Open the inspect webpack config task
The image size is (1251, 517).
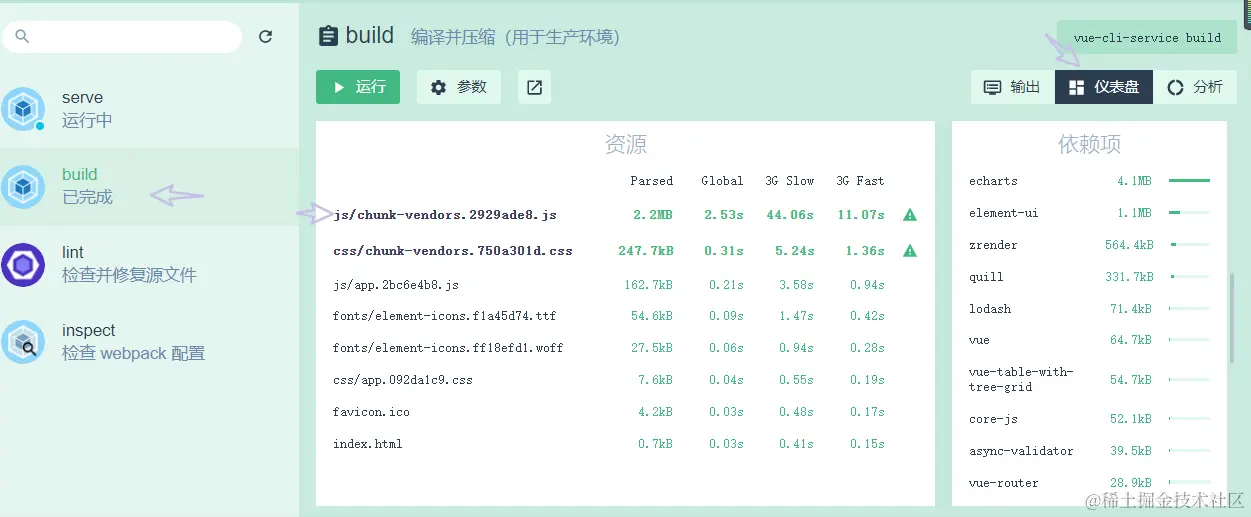[x=149, y=342]
